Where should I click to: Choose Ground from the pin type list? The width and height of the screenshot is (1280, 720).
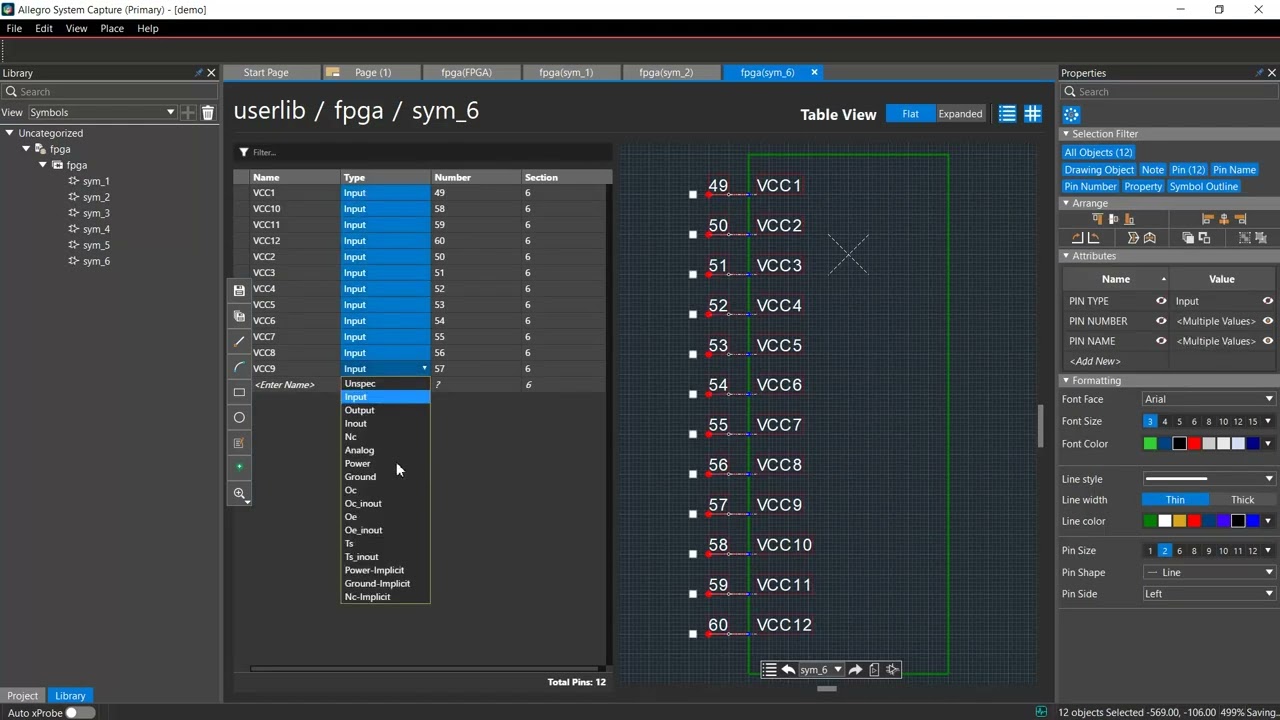point(385,477)
